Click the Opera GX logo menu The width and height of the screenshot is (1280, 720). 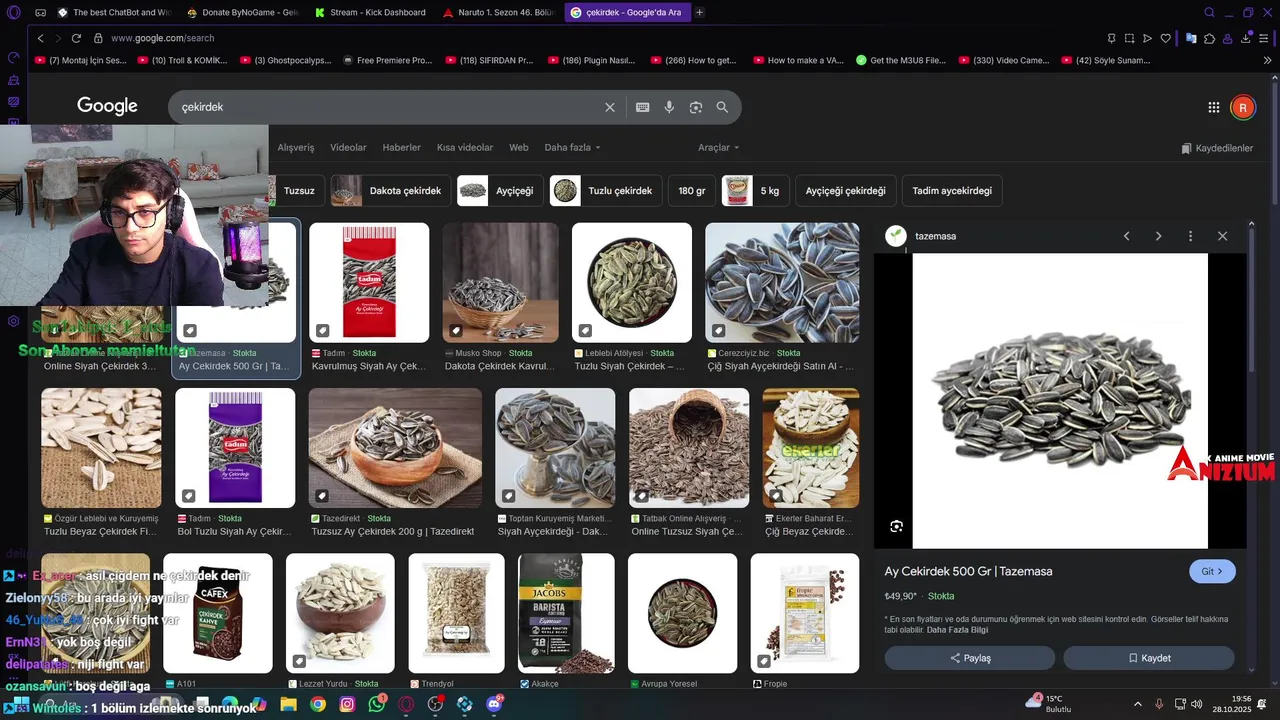[13, 13]
